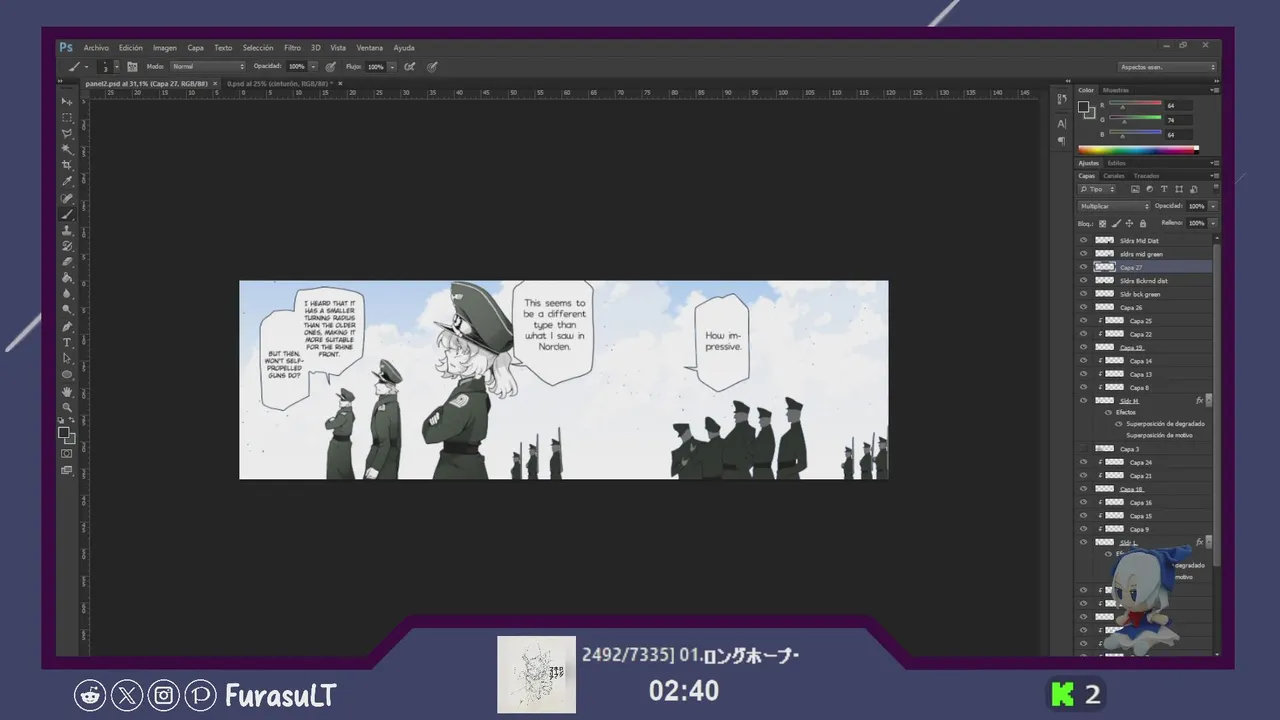Click the pixel layer filter icon
1280x720 pixels.
(x=1135, y=189)
